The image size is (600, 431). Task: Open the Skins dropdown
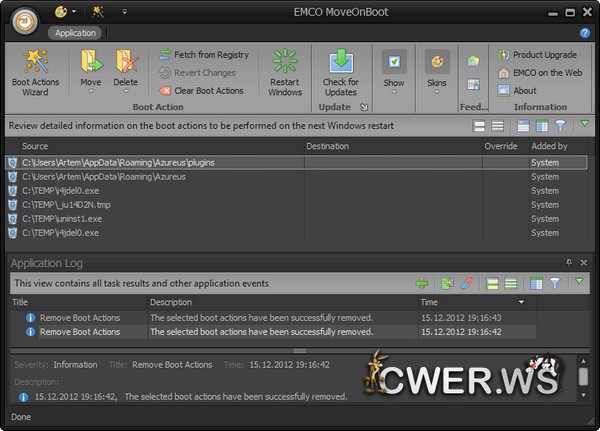[x=437, y=90]
